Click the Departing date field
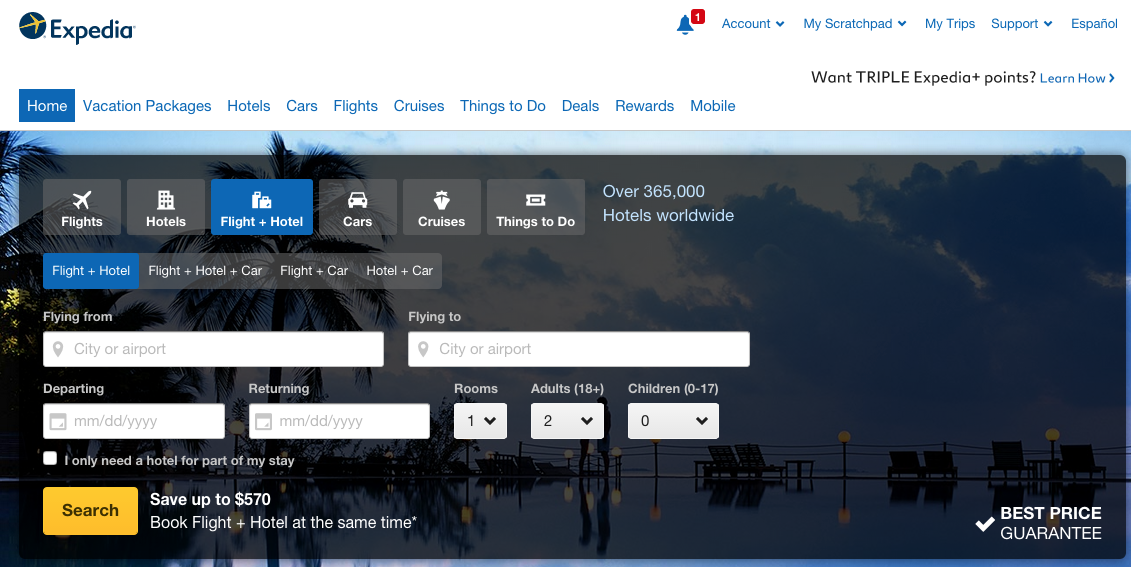The width and height of the screenshot is (1131, 567). pos(134,421)
